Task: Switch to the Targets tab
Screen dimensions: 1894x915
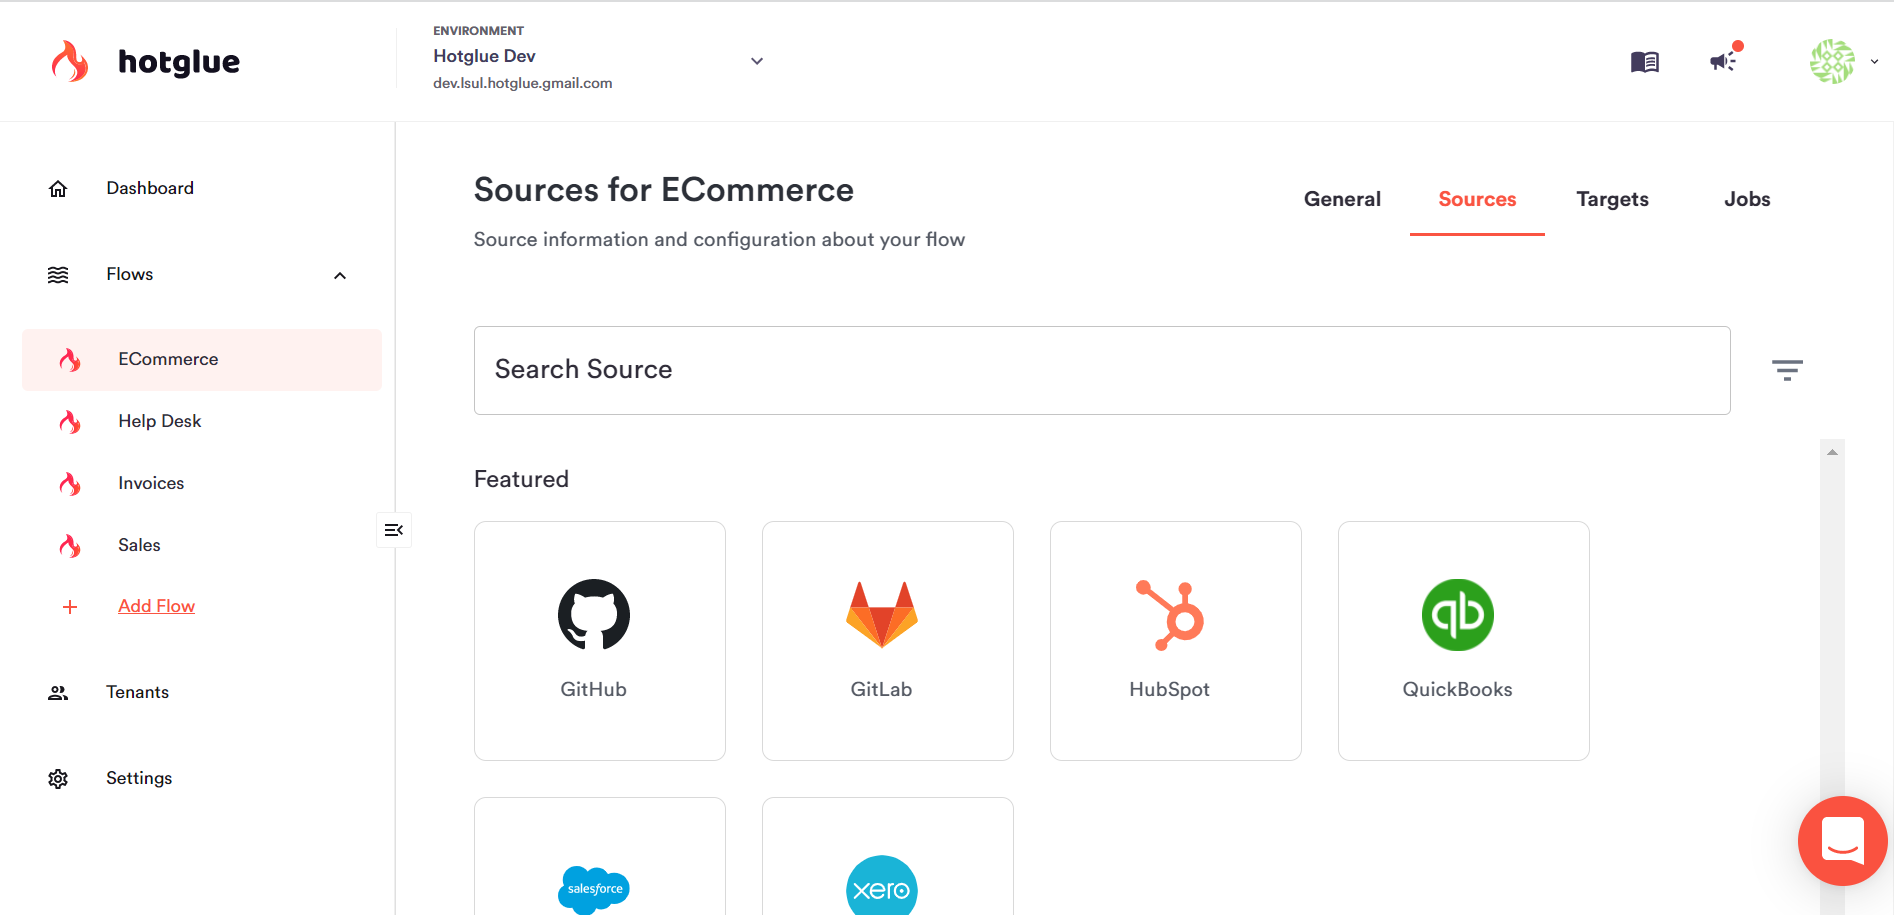Action: click(x=1612, y=199)
